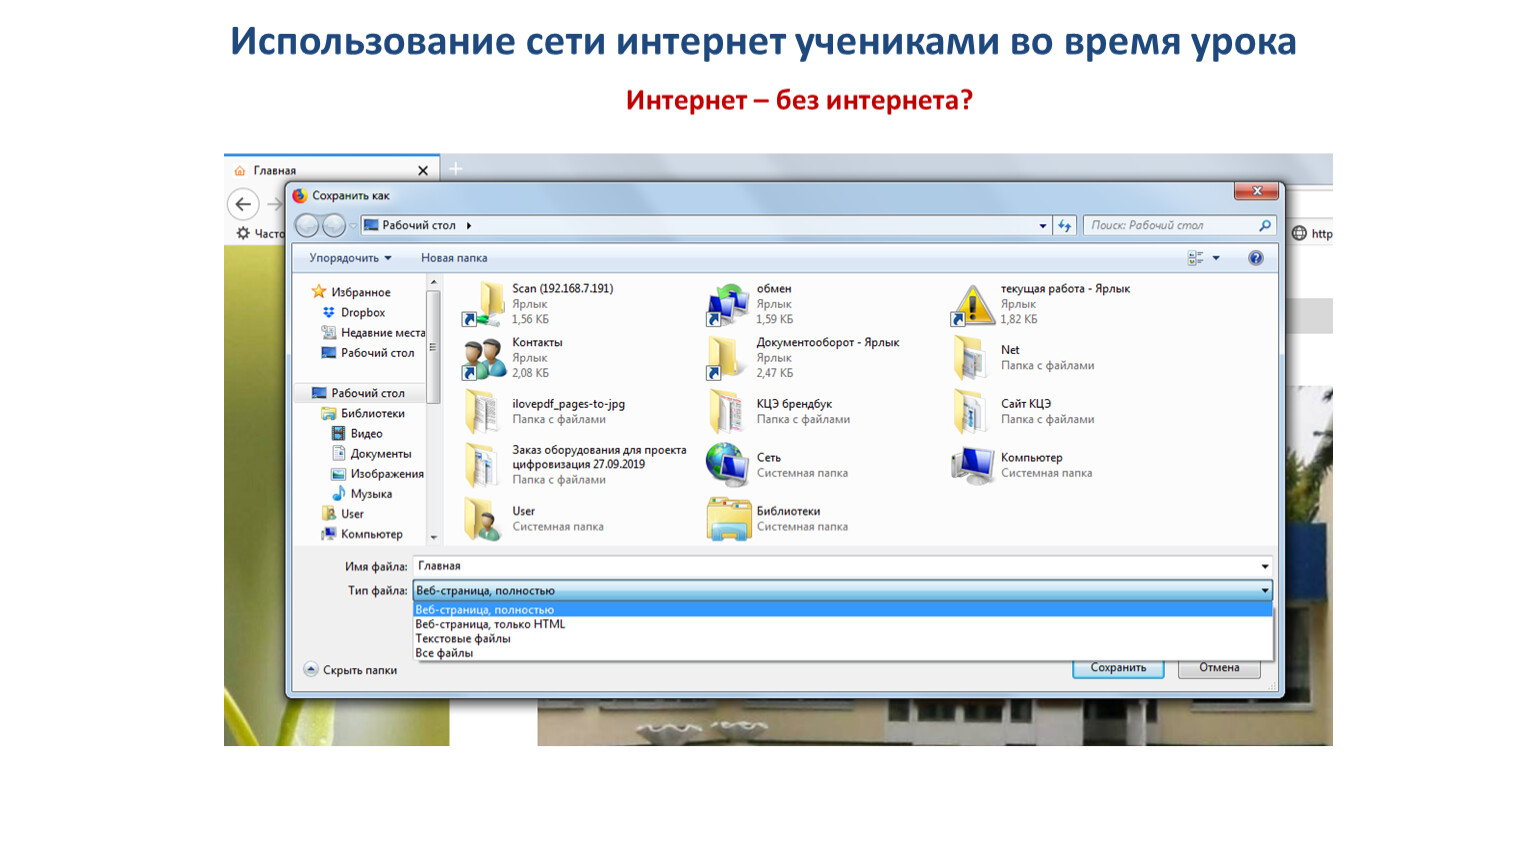Click the refresh icon next to address bar

pos(1065,226)
